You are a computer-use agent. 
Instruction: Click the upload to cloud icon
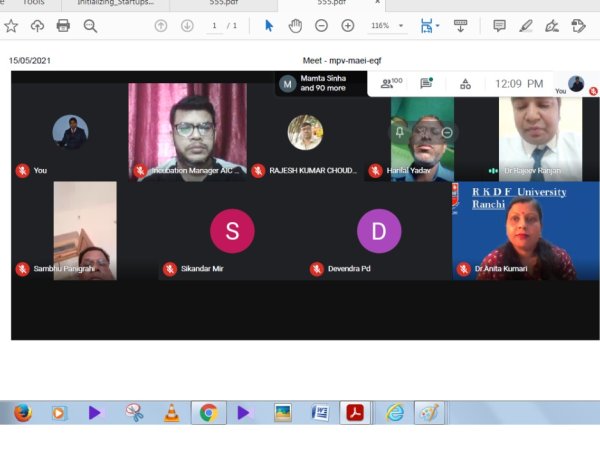[x=38, y=26]
